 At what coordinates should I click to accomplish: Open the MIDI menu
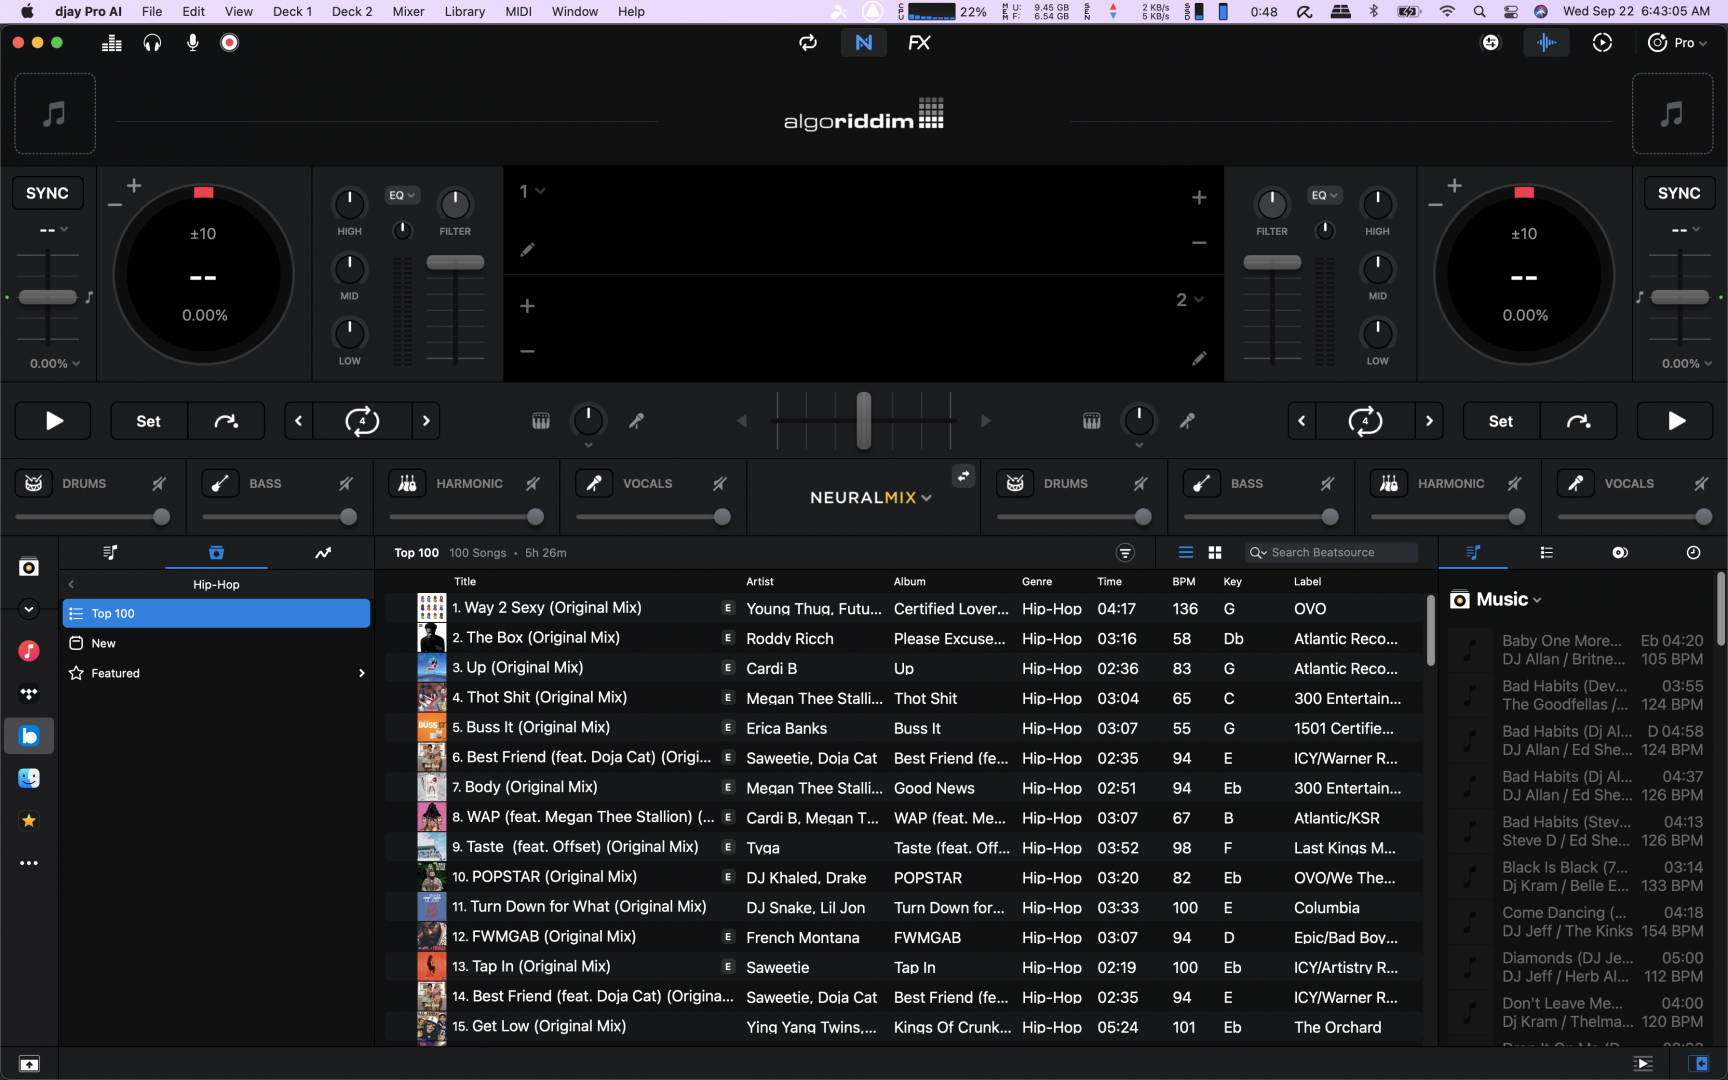click(x=518, y=11)
